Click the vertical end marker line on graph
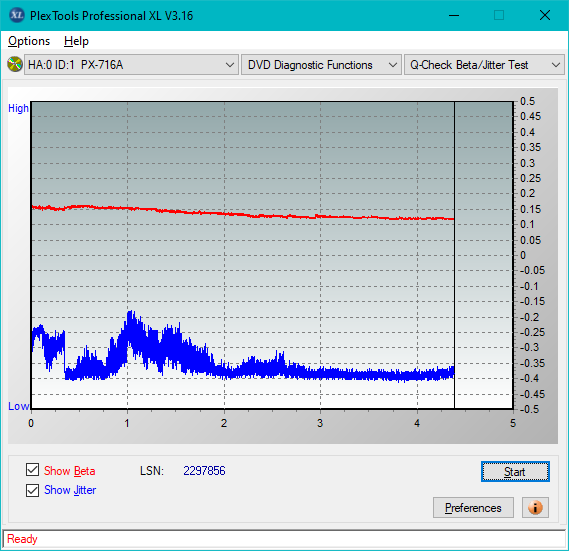 pos(454,255)
